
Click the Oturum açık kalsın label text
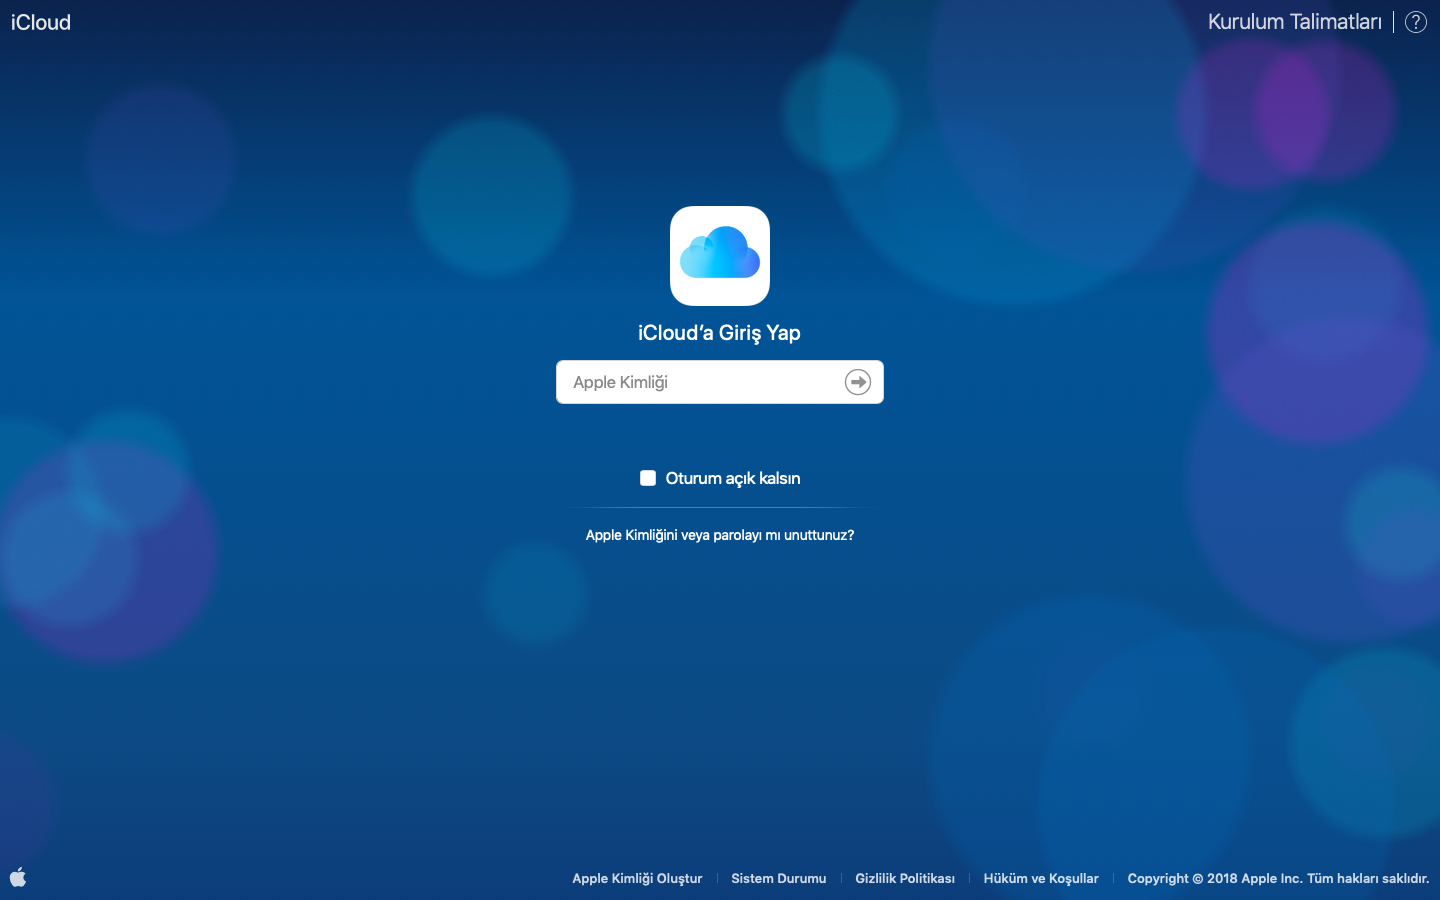pos(732,478)
